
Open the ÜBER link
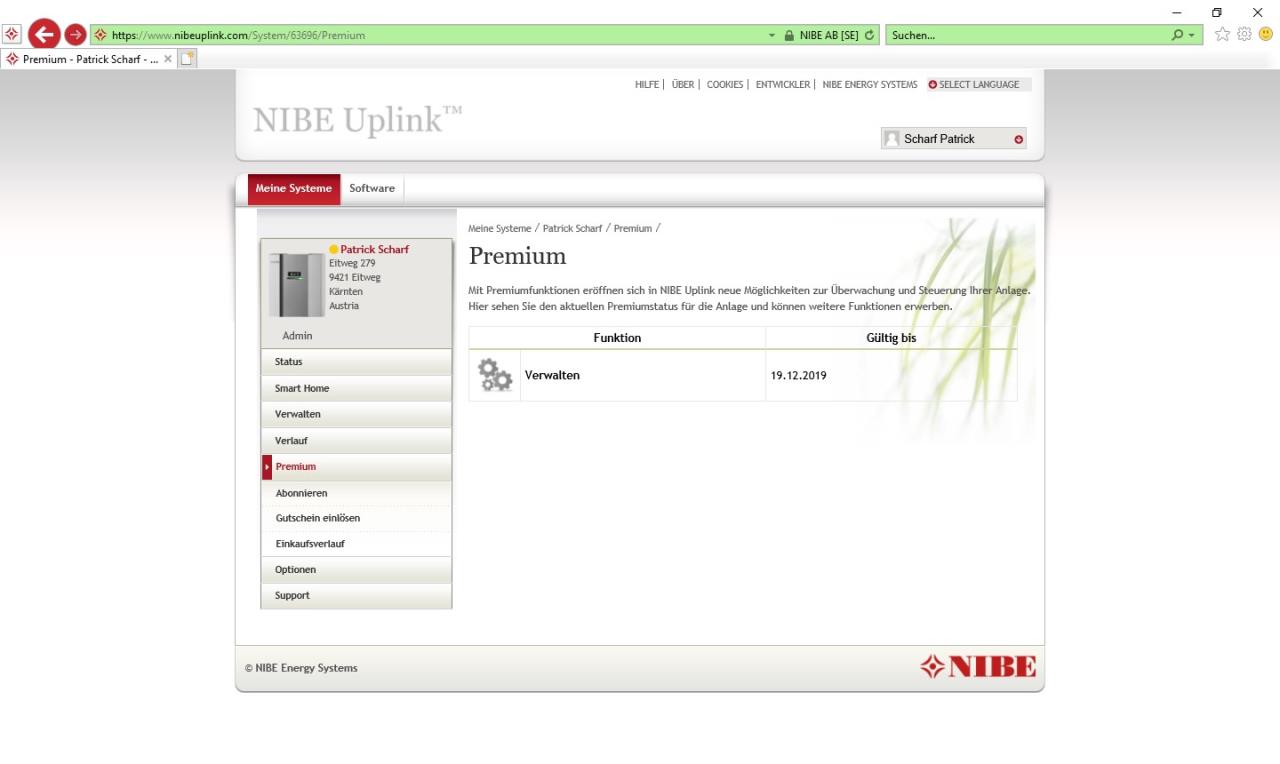[683, 85]
